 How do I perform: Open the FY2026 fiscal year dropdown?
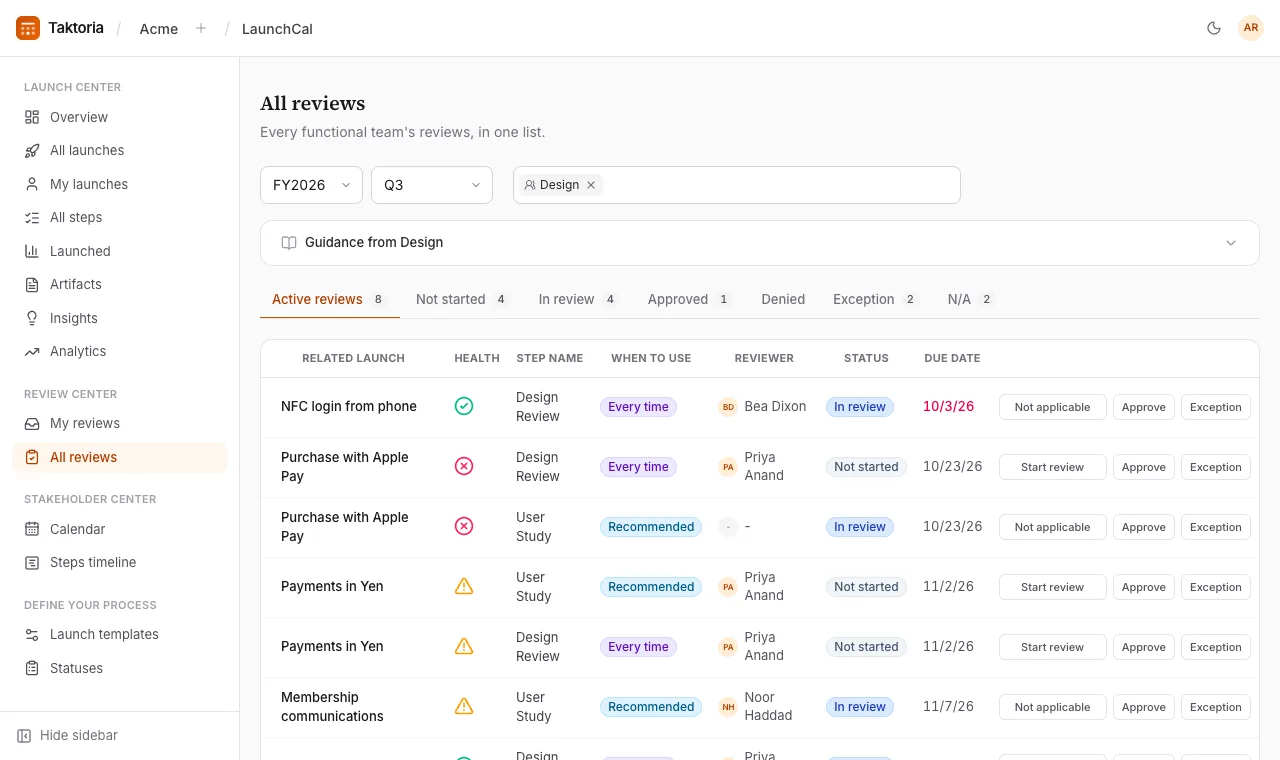[x=311, y=185]
